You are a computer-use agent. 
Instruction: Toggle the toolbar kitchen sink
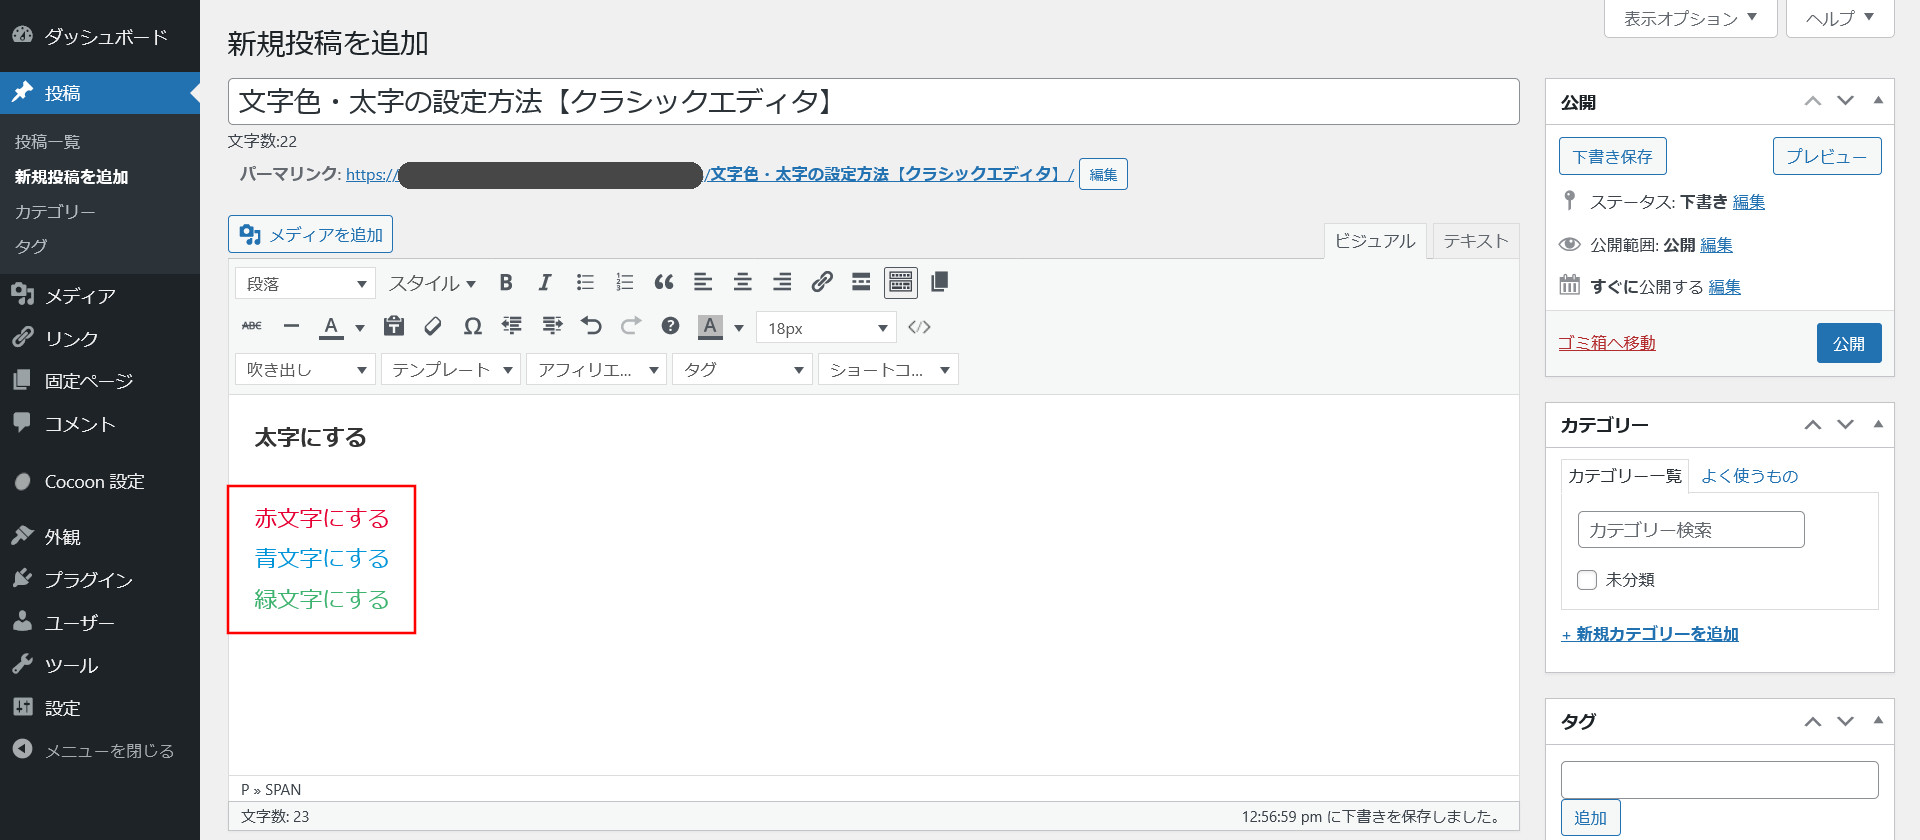[901, 283]
